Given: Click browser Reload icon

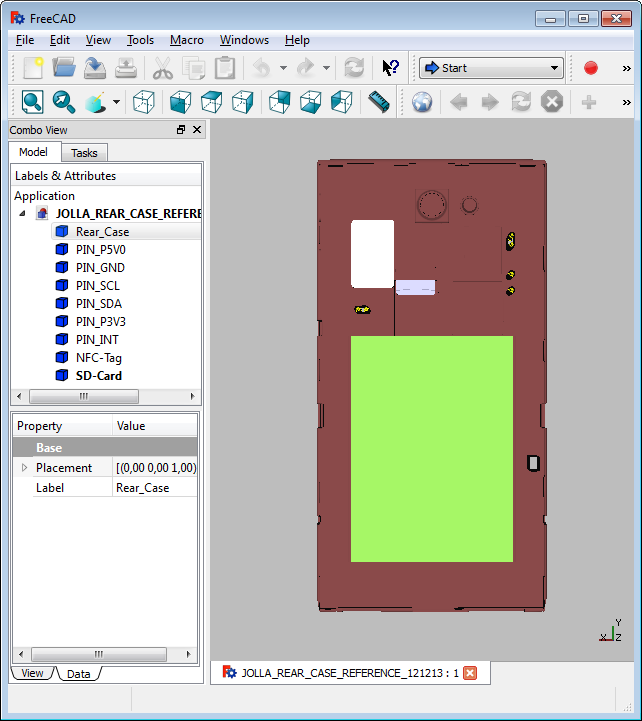Looking at the screenshot, I should click(x=521, y=102).
